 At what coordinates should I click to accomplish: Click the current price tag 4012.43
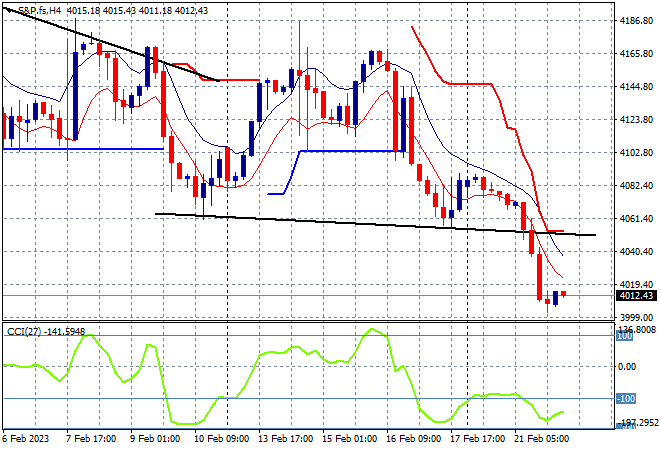[x=636, y=296]
